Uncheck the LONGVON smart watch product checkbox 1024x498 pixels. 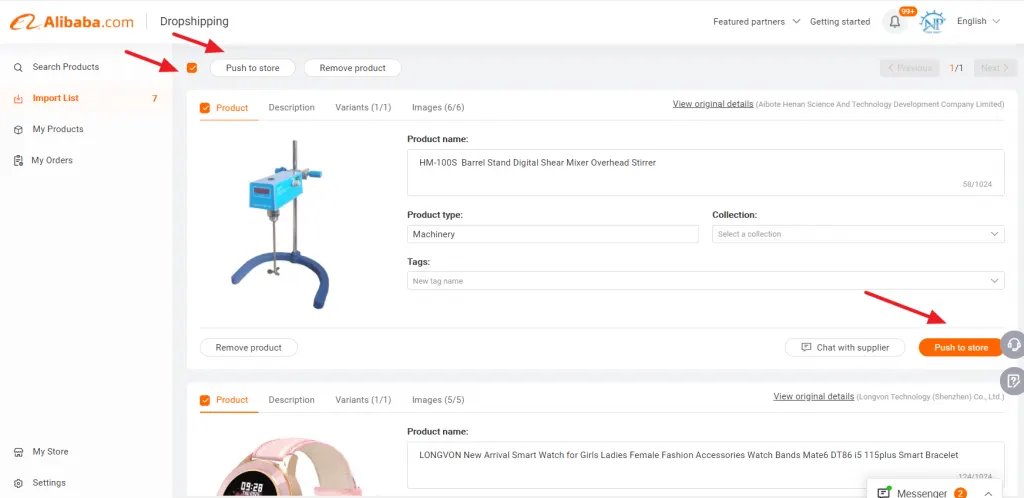point(205,400)
